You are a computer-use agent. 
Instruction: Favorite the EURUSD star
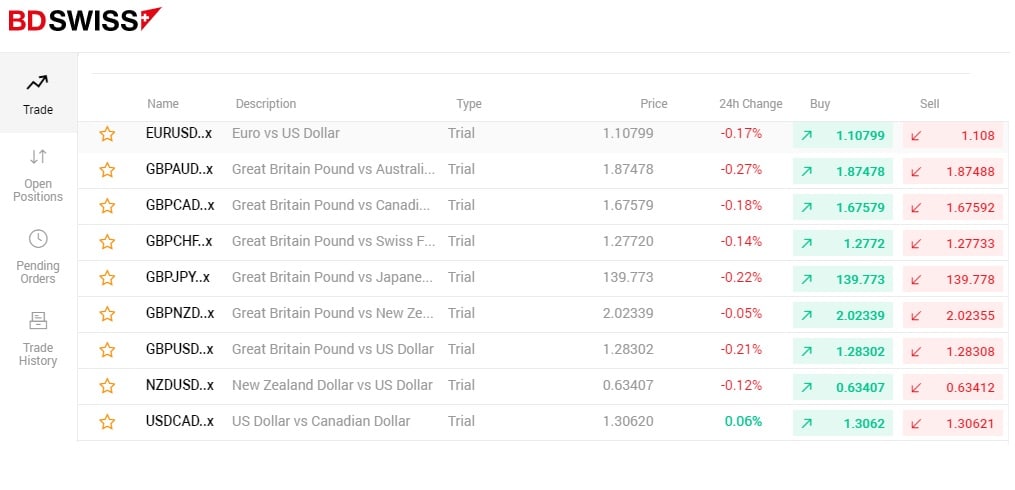coord(107,134)
